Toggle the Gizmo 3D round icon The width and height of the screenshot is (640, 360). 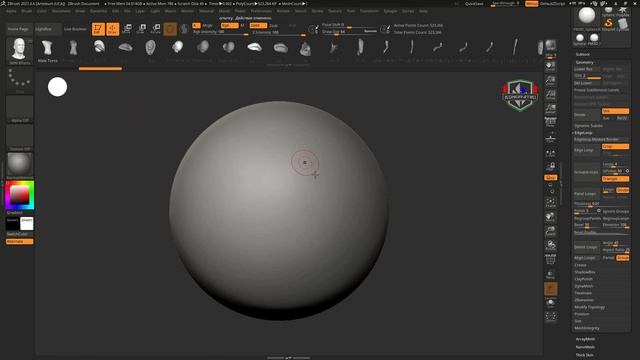pyautogui.click(x=170, y=29)
